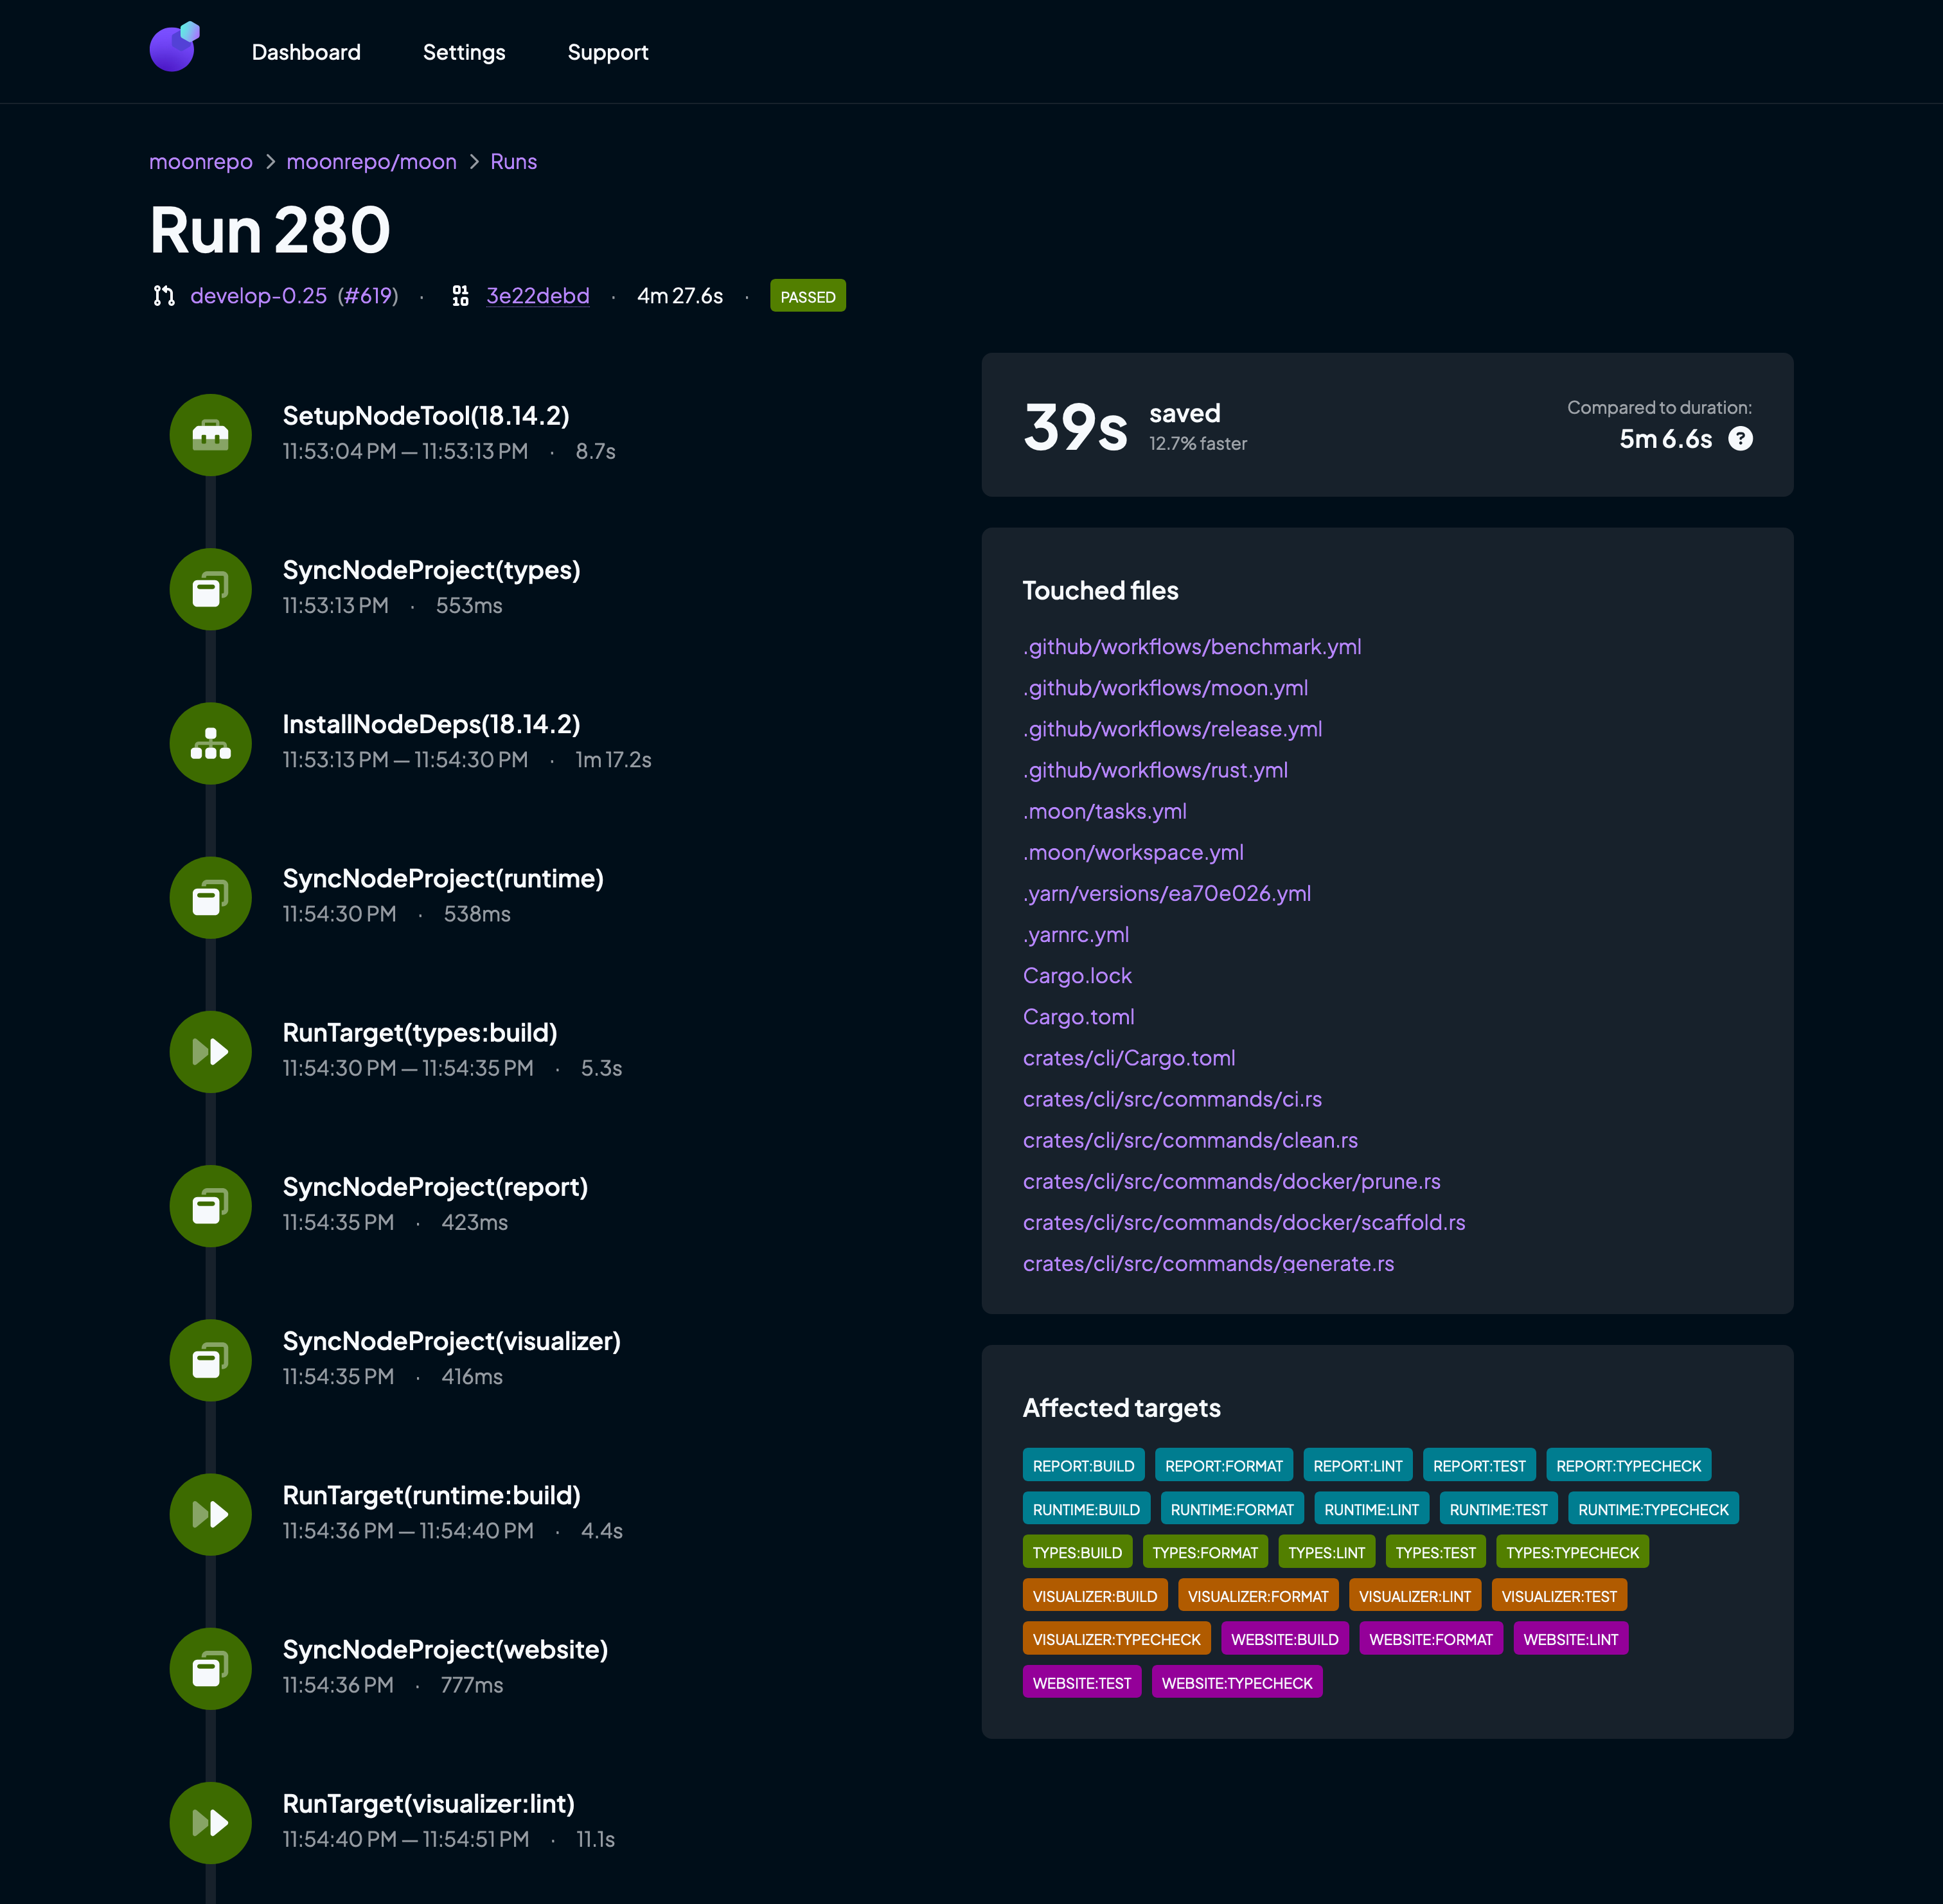Click the RunTarget(types:build) fast-forward icon
The image size is (1943, 1904).
click(210, 1051)
